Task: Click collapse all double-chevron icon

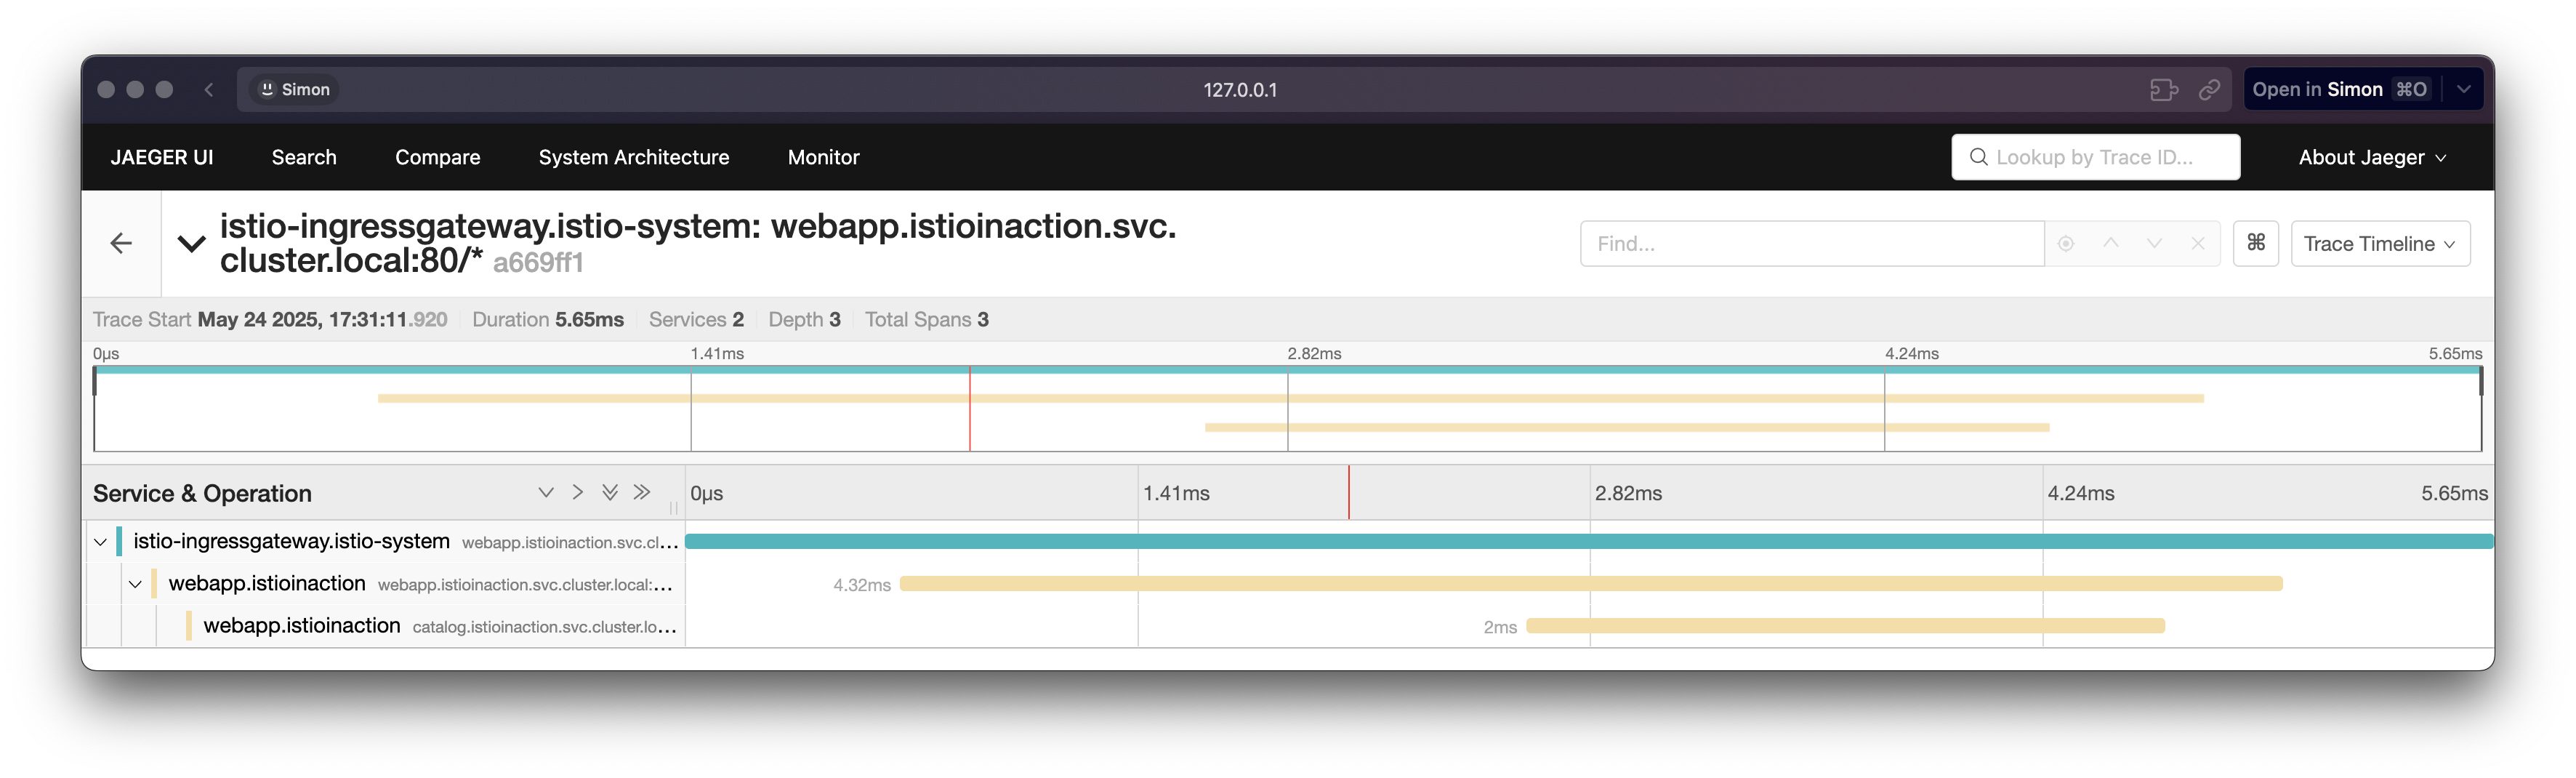Action: click(x=642, y=492)
